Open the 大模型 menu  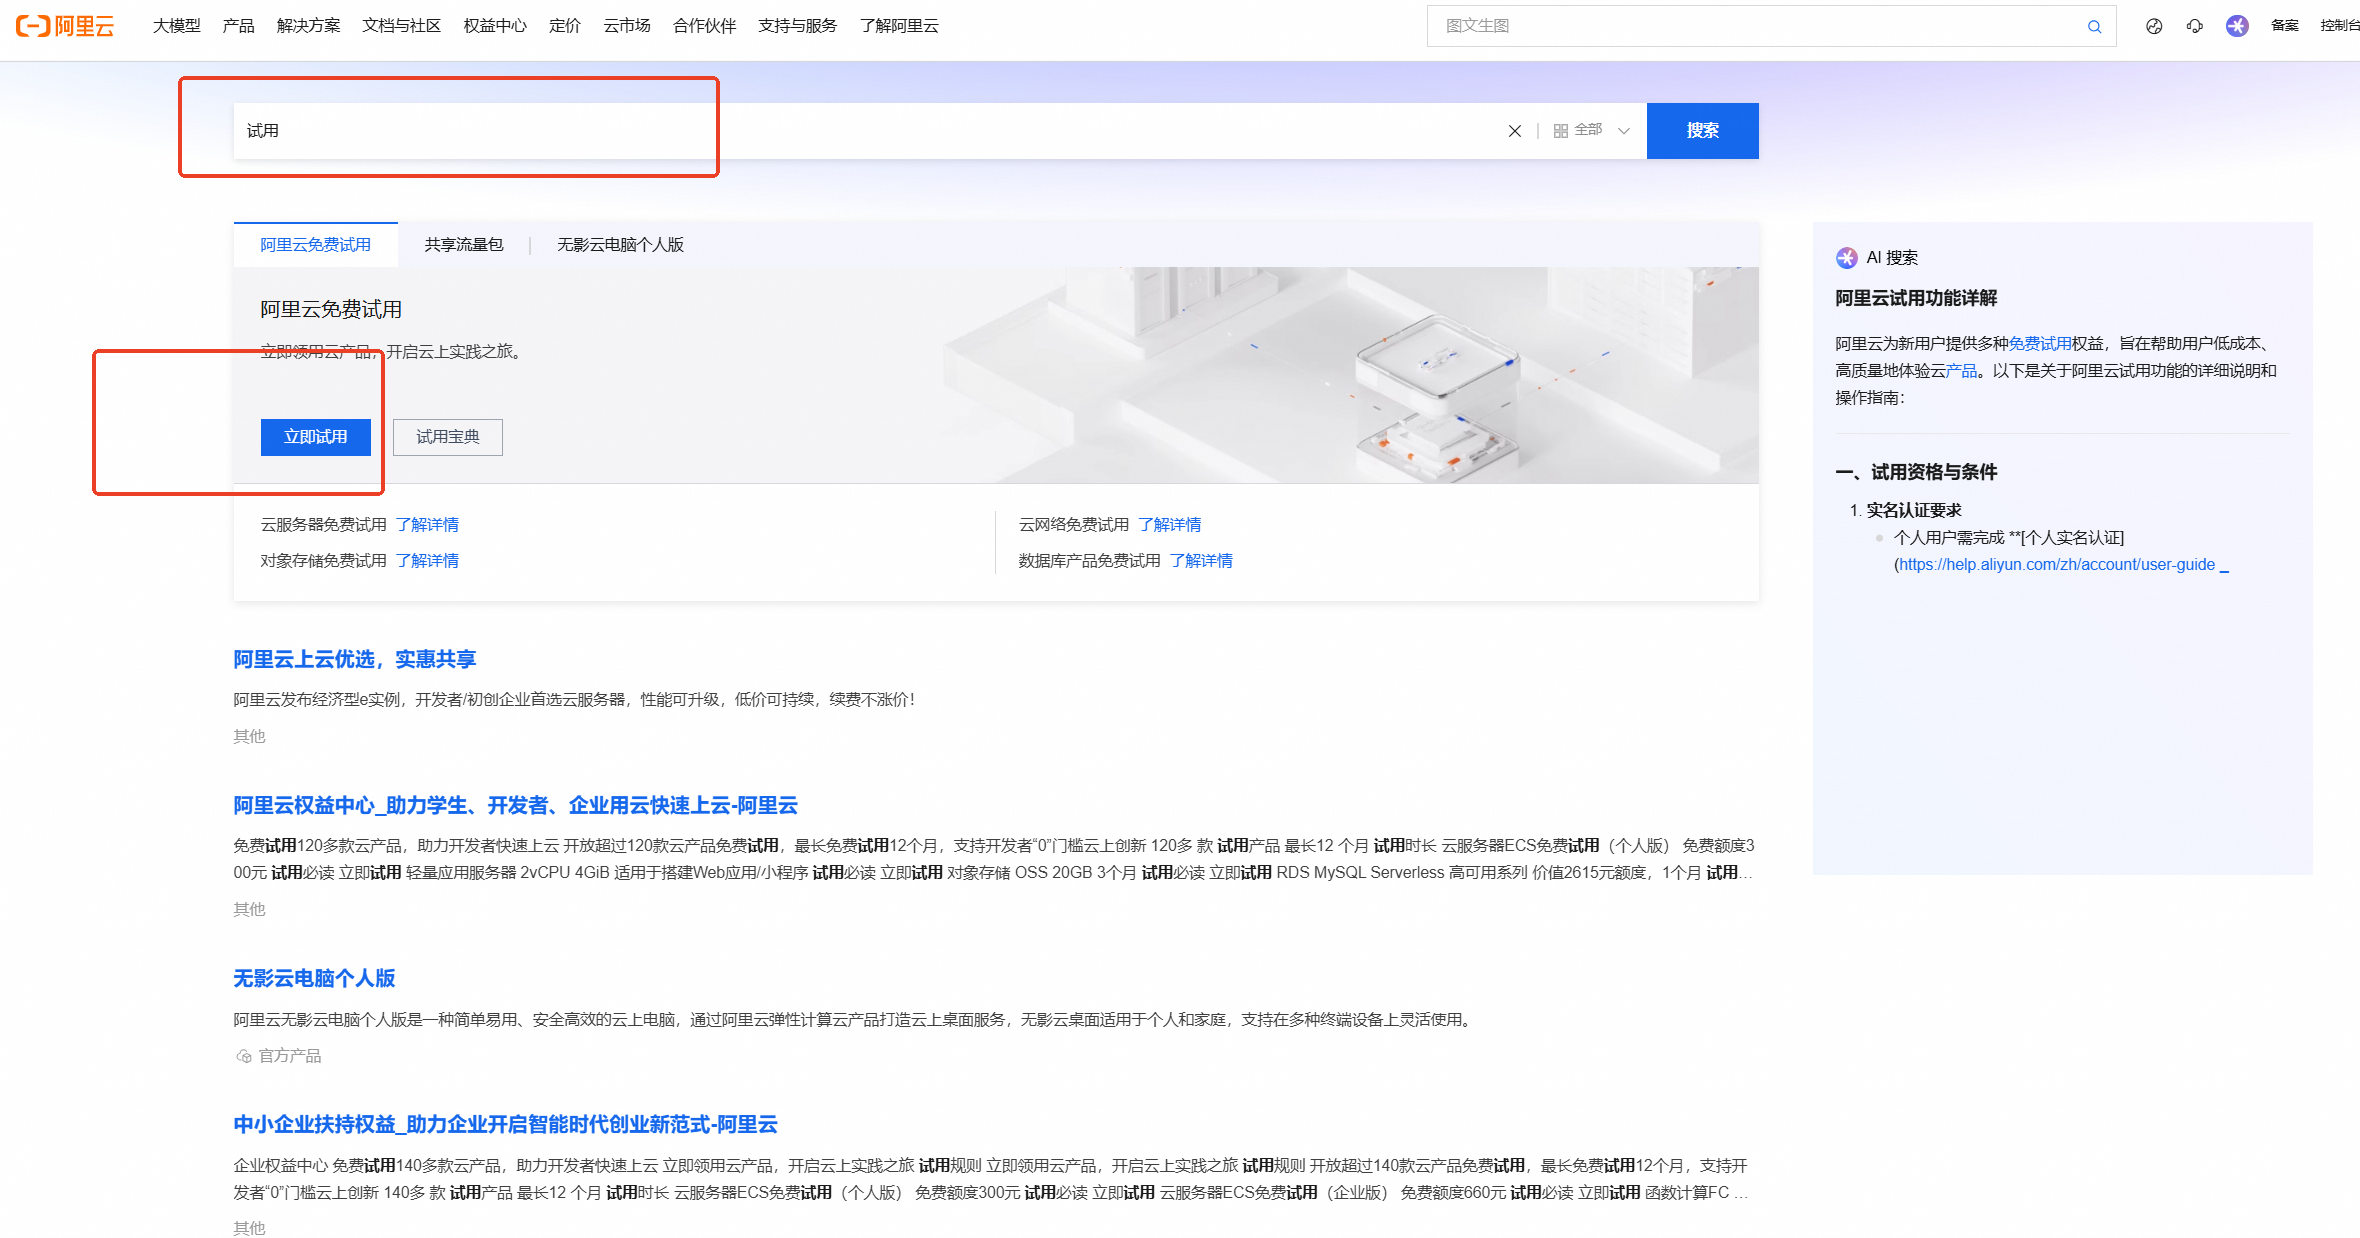(x=177, y=26)
